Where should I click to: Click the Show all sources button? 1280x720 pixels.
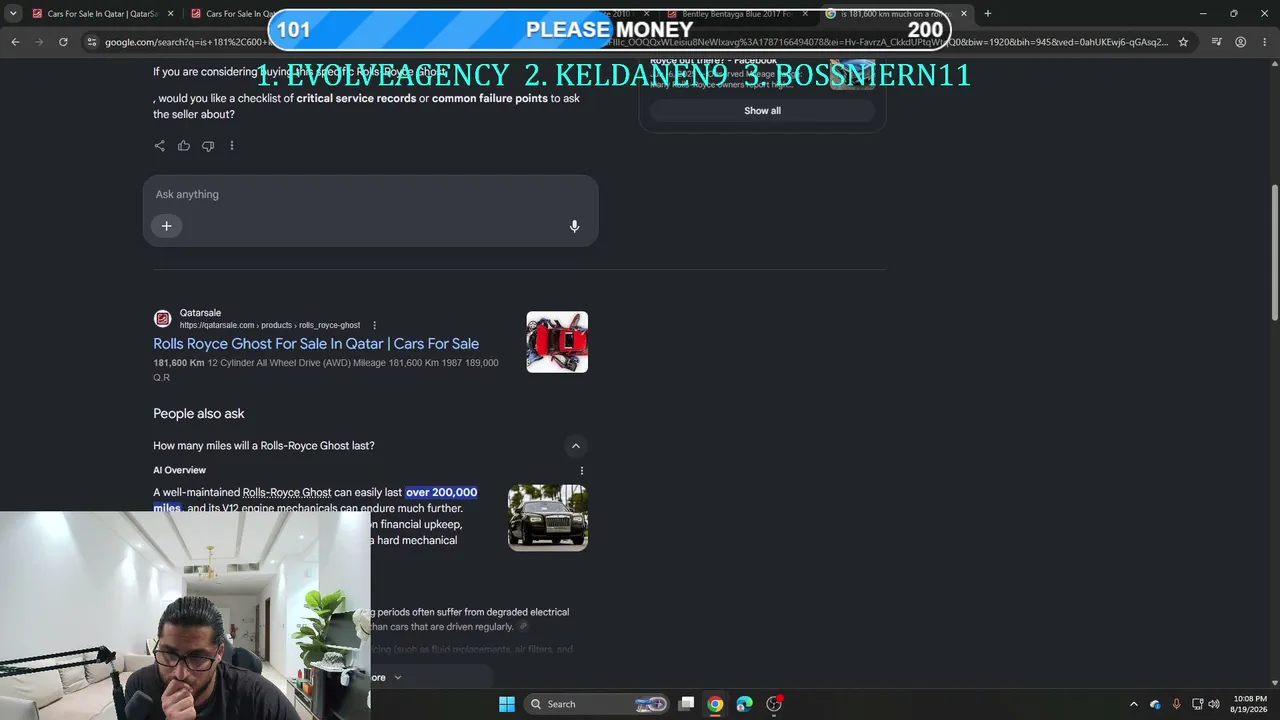pyautogui.click(x=762, y=111)
